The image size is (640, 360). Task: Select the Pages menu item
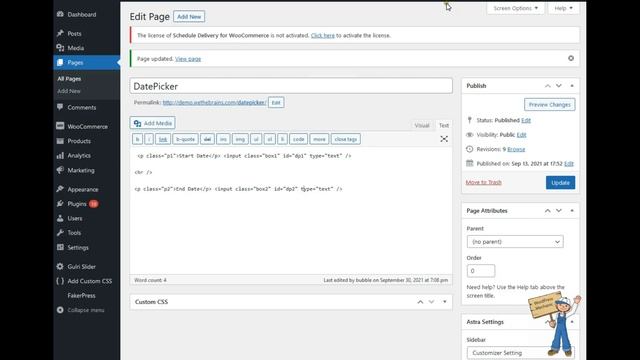click(x=76, y=62)
